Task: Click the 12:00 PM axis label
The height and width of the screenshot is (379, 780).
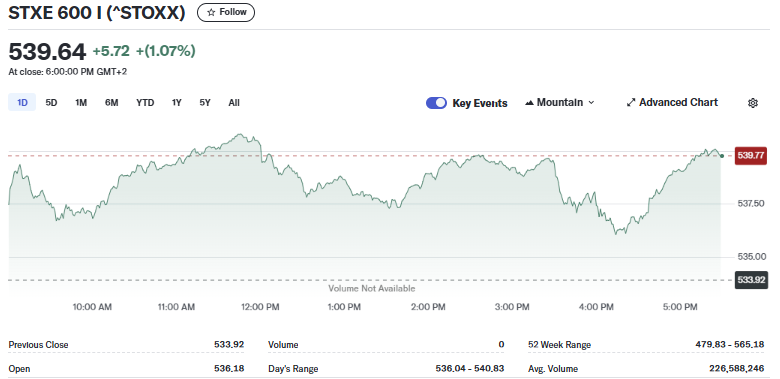Action: point(260,307)
